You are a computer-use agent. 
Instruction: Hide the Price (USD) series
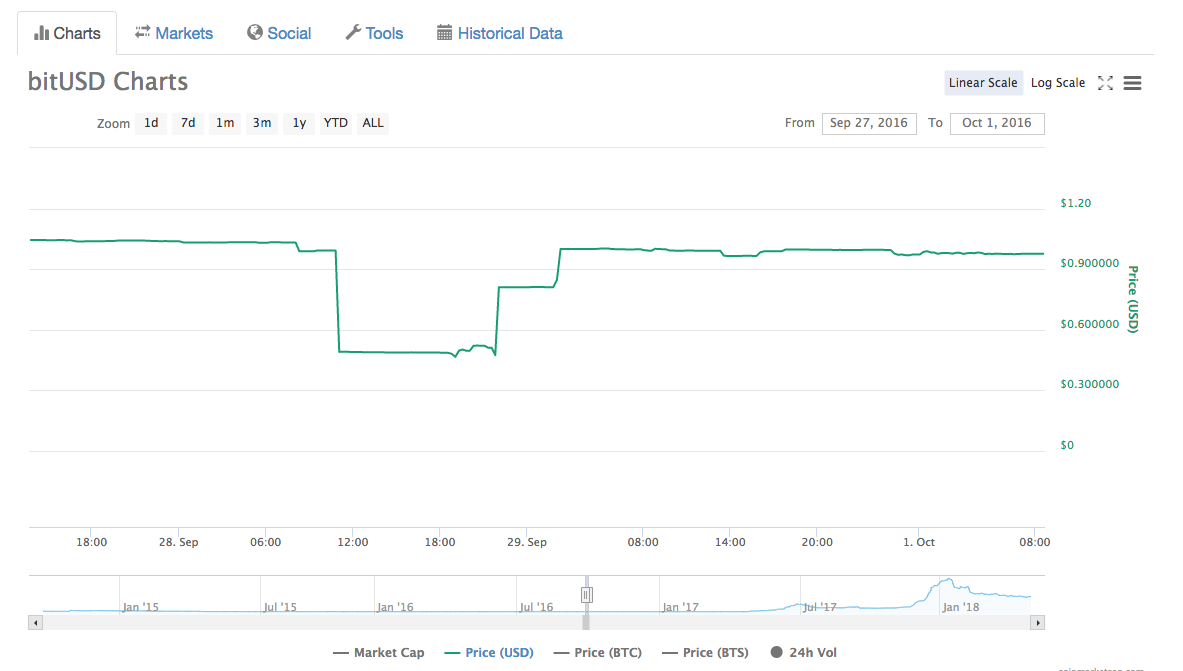pos(488,653)
